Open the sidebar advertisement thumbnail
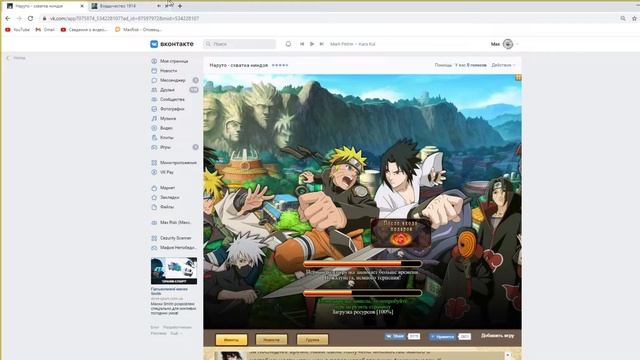The image size is (640, 360). [174, 271]
